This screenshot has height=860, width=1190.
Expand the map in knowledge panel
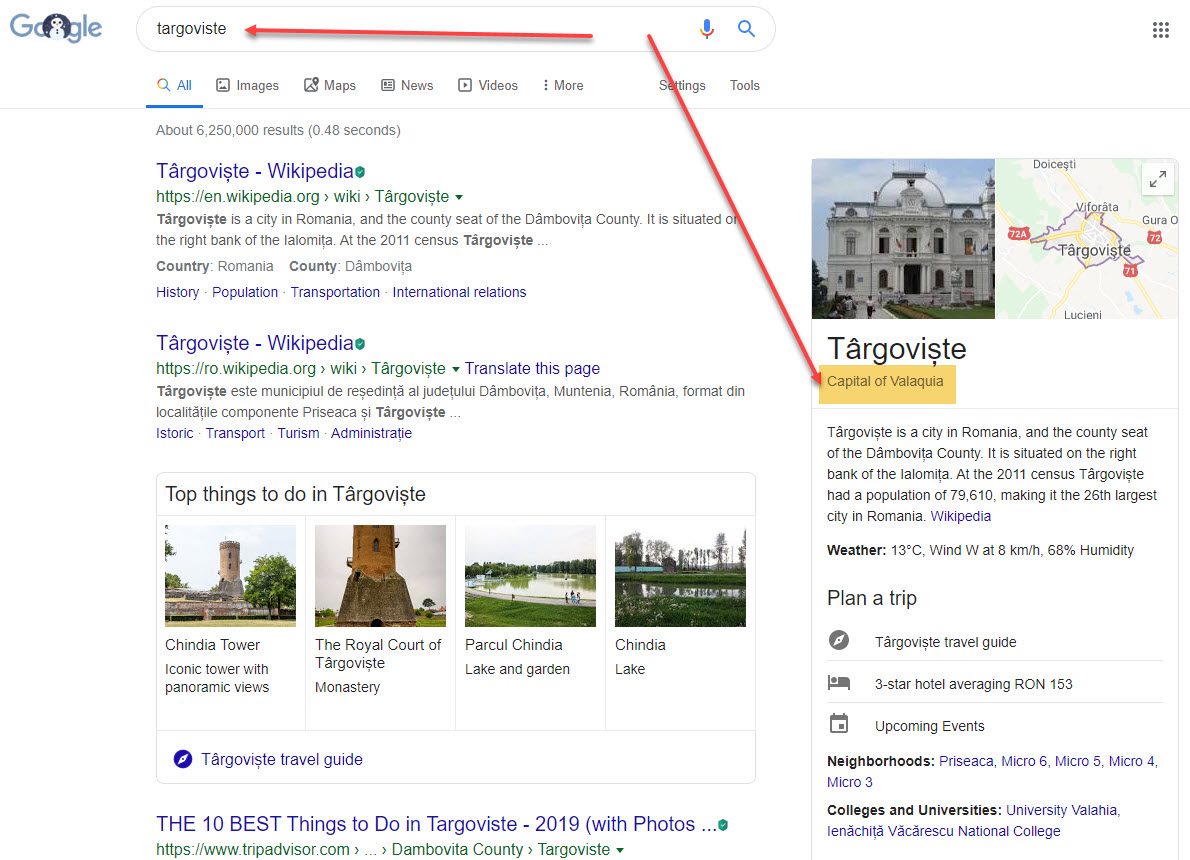point(1157,179)
